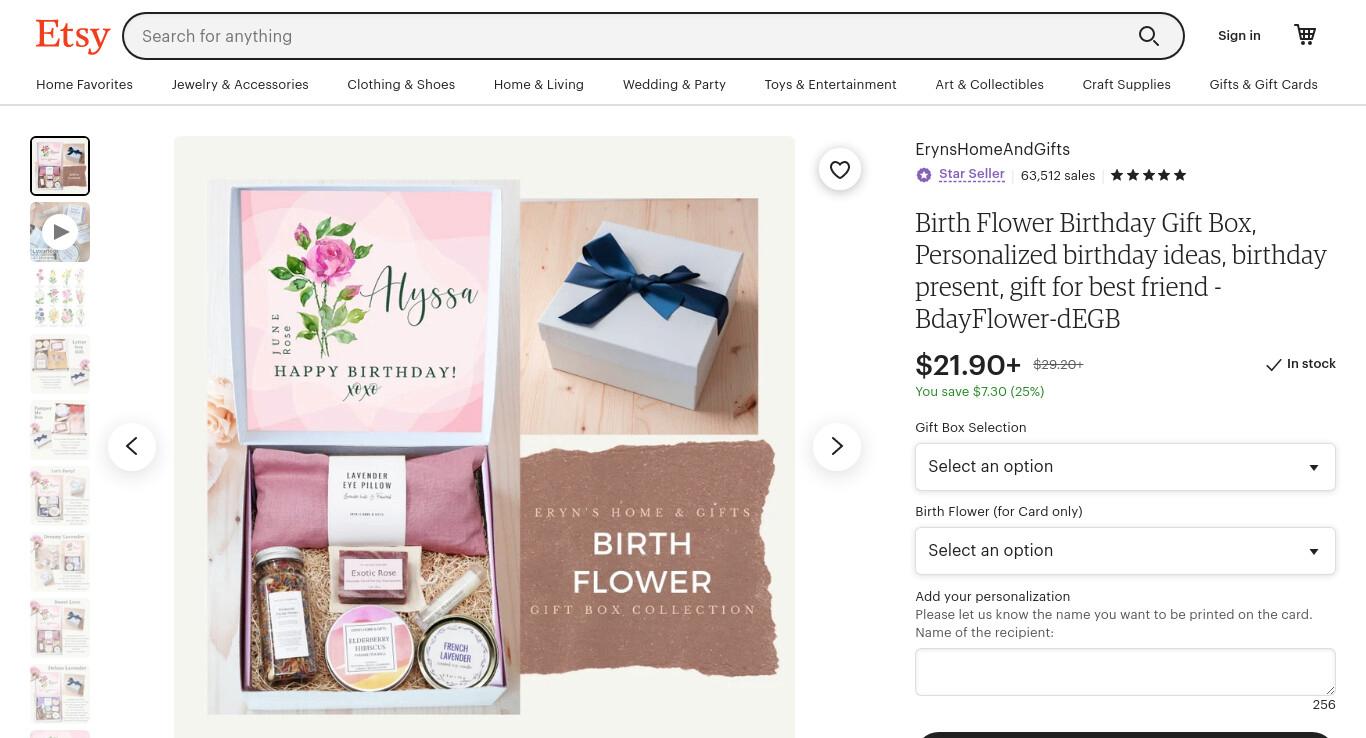Visit the ErynsHomeAndGifts shop link
Screen dimensions: 1366x738
tap(992, 149)
